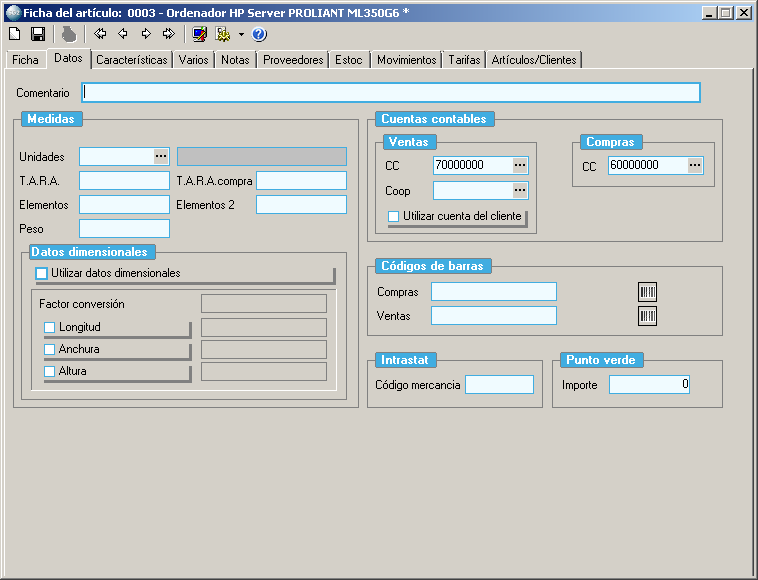Open Compras CC 60000000 lookup ellipsis
This screenshot has height=580, width=758.
coord(695,165)
